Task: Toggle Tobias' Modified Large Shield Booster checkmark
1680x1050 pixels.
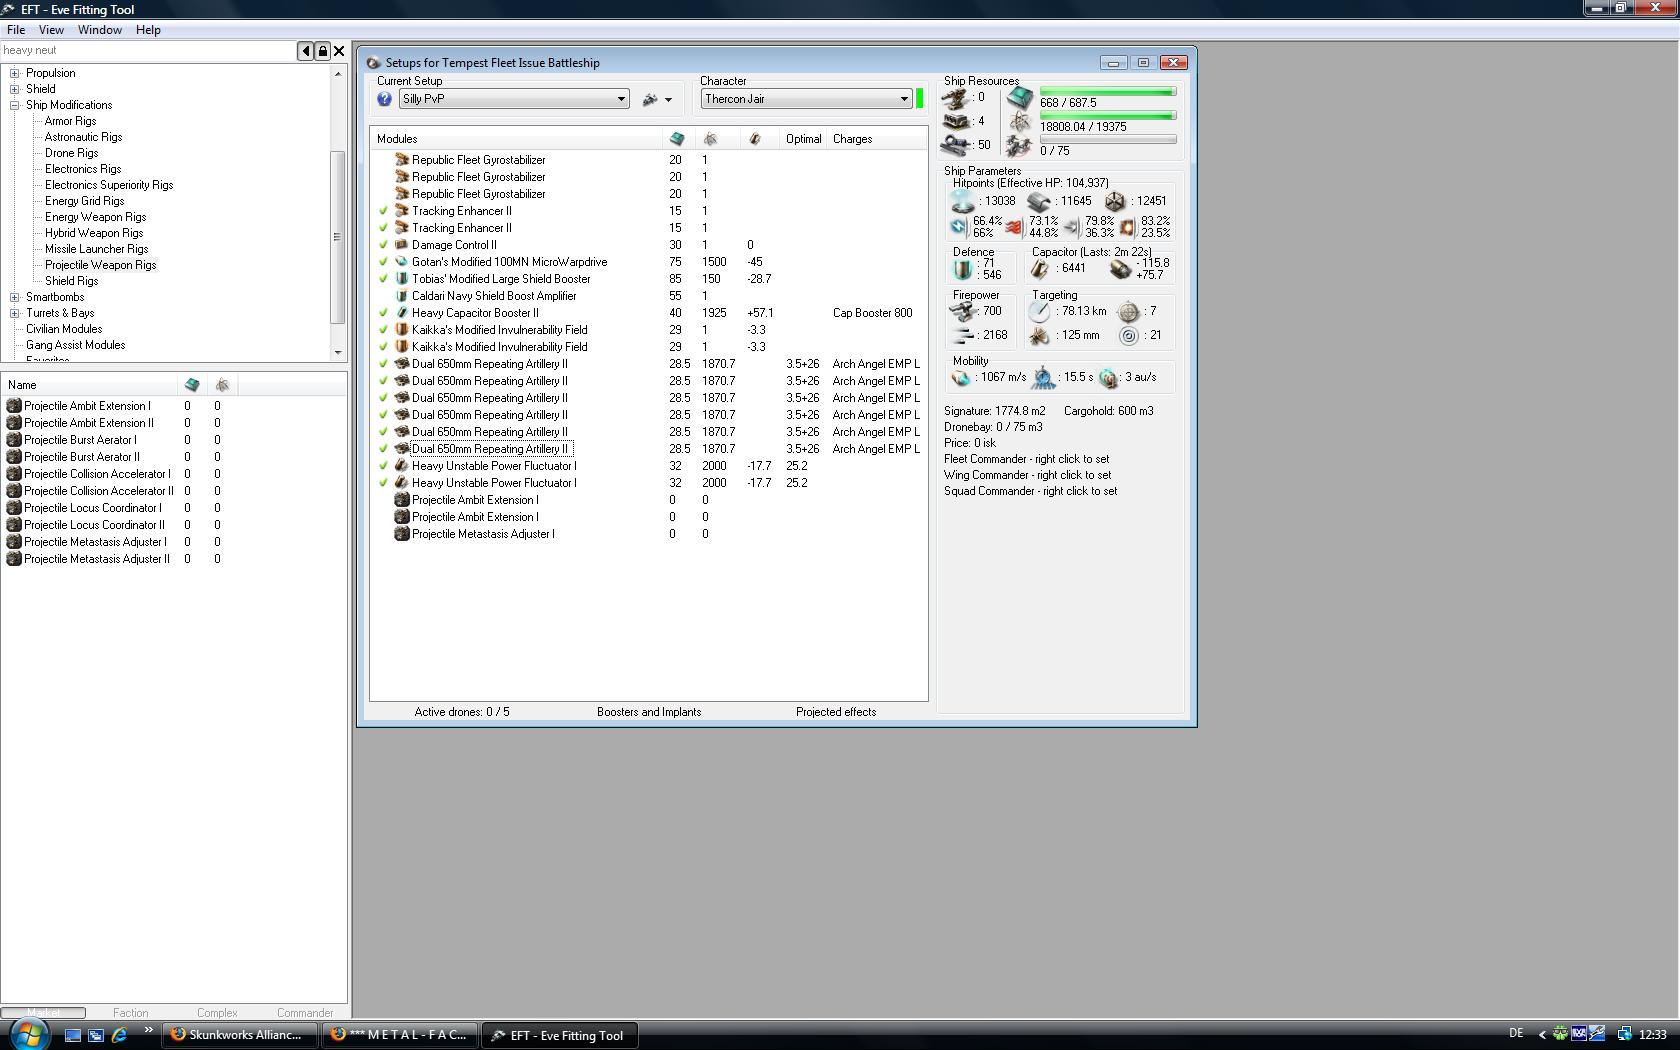Action: (x=383, y=279)
